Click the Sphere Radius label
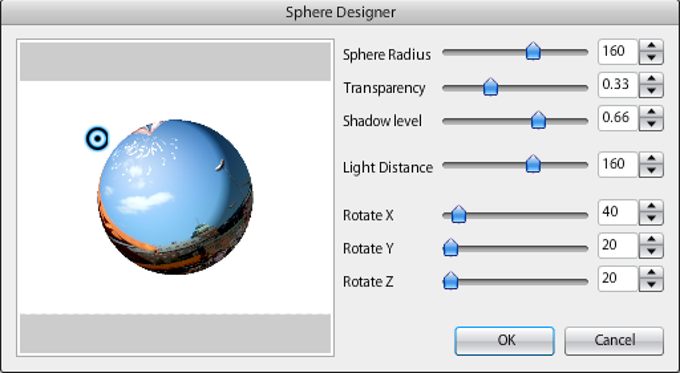The image size is (680, 373). 387,55
